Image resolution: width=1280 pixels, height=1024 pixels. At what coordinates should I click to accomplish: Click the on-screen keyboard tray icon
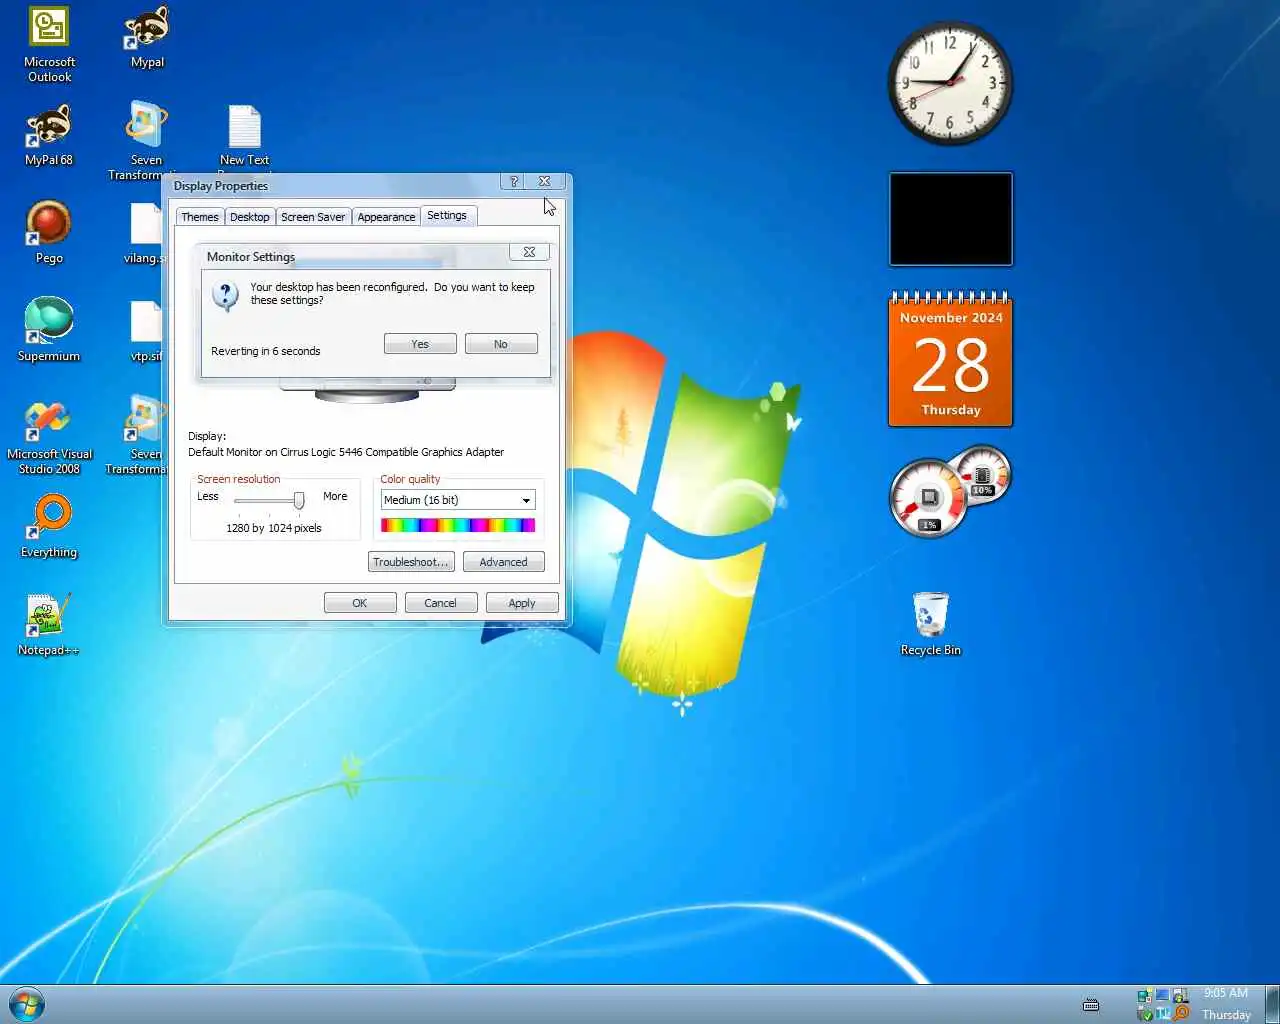click(1091, 1004)
